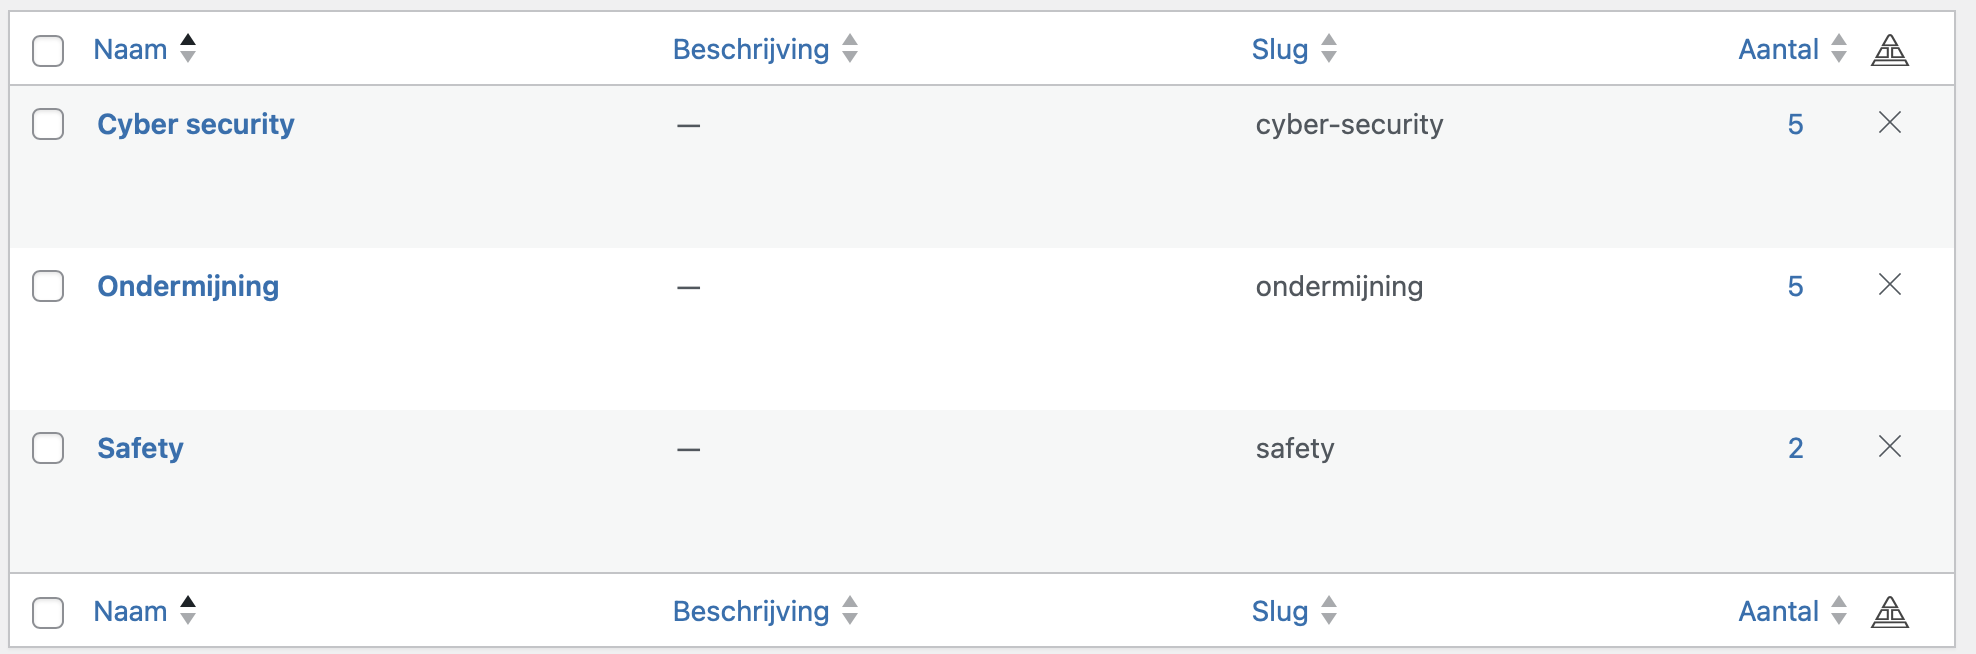This screenshot has height=654, width=1976.
Task: Tick the Cyber security row checkbox
Action: [48, 124]
